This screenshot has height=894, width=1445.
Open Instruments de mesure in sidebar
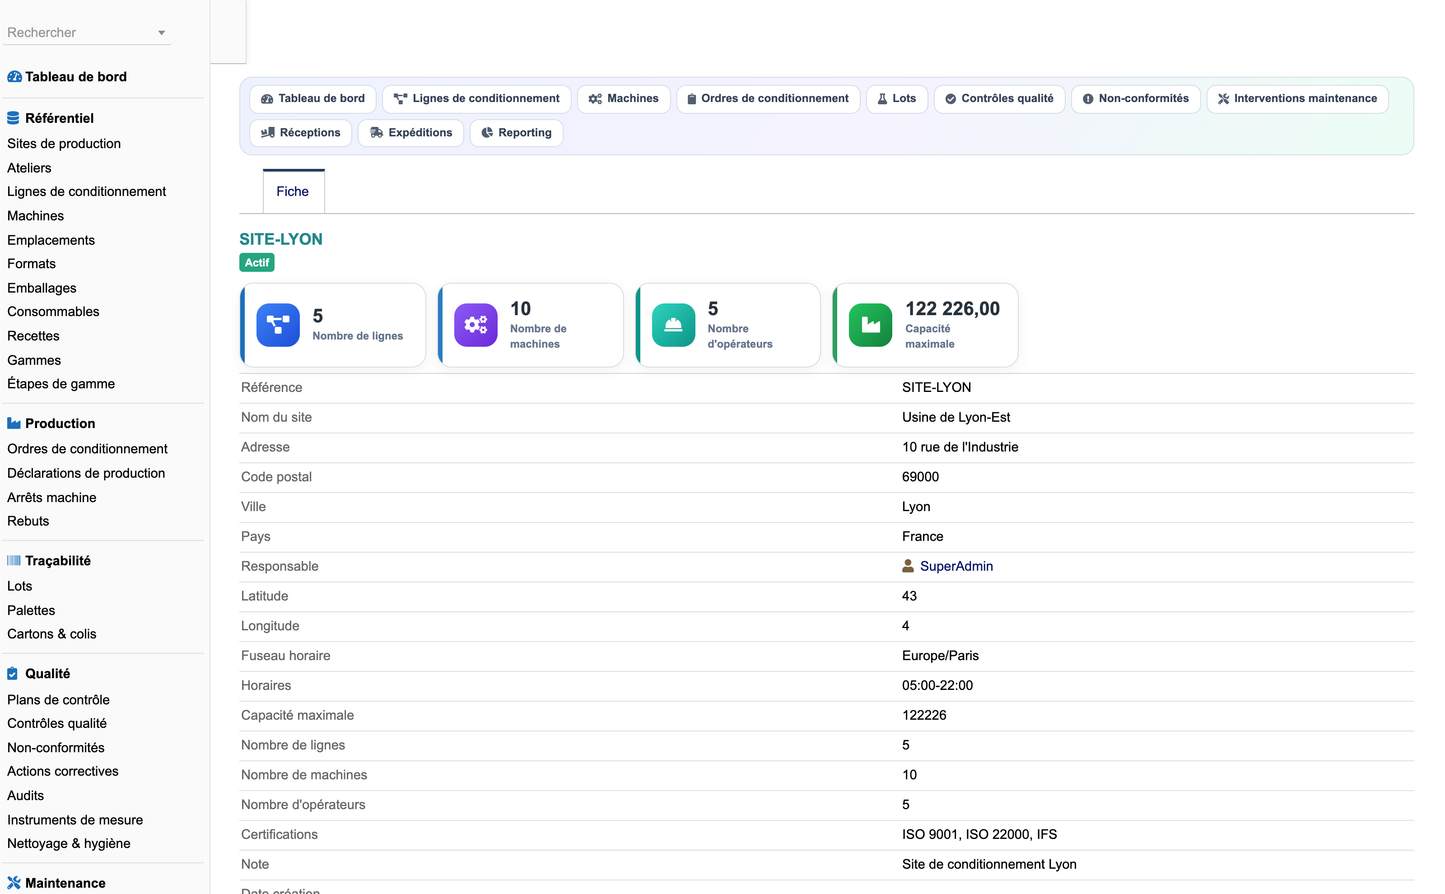pyautogui.click(x=75, y=820)
